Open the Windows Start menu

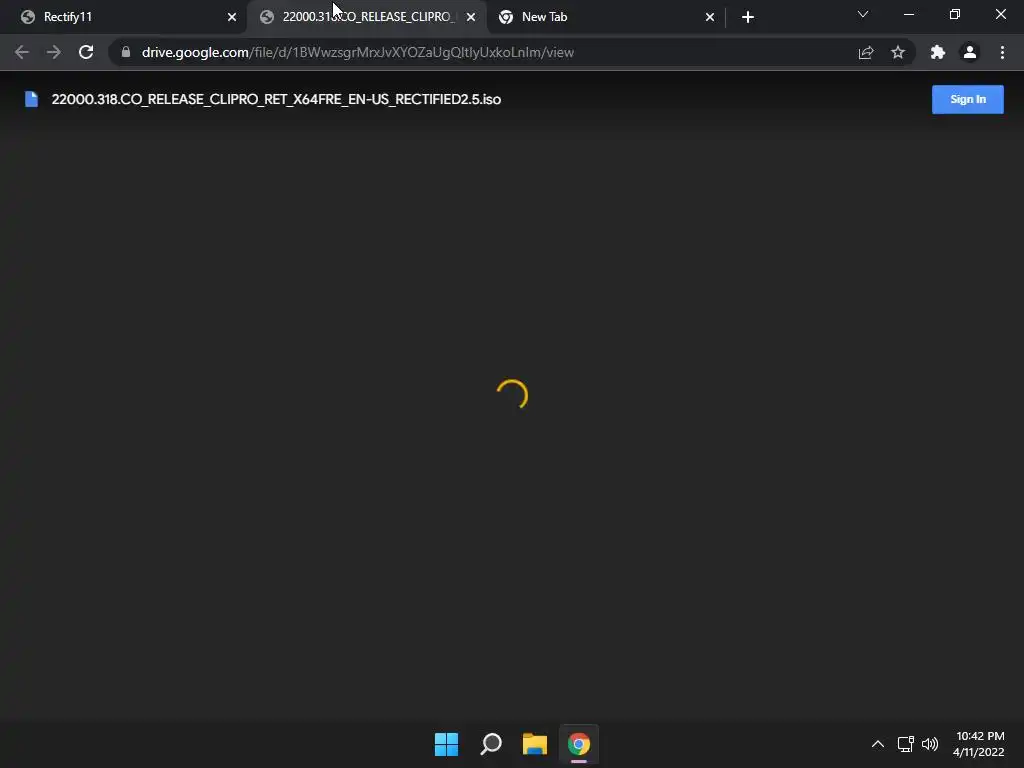447,744
